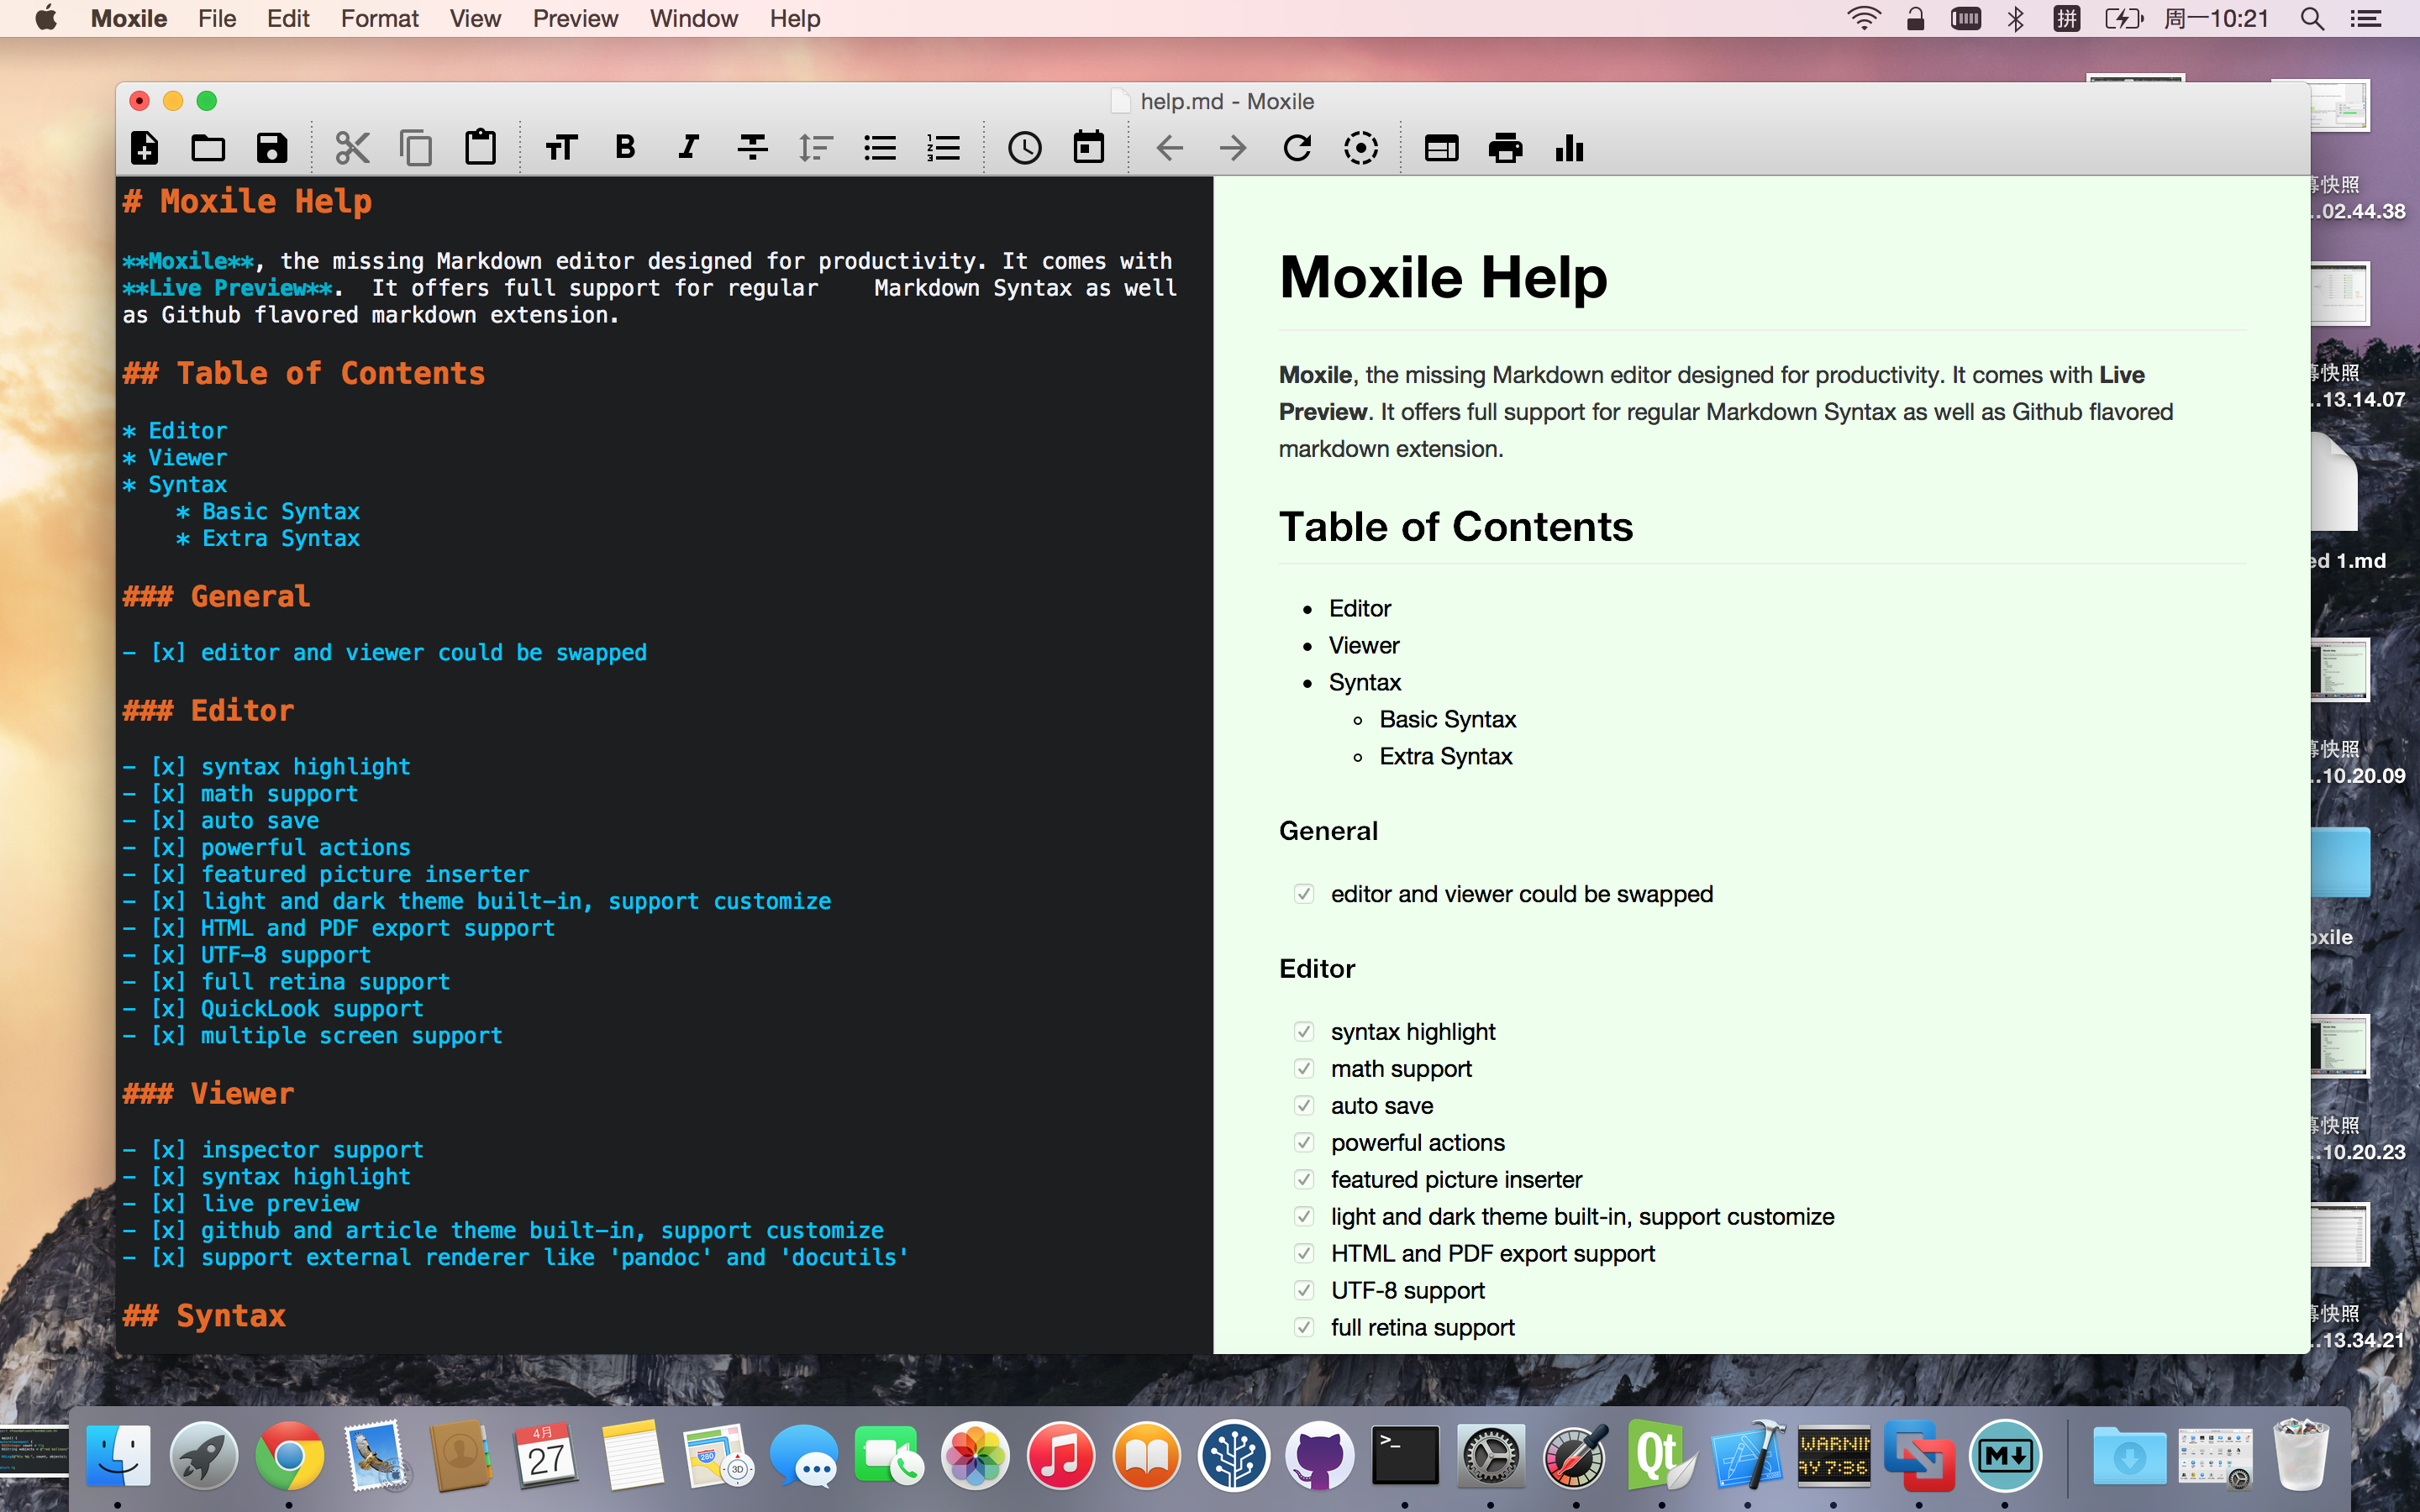
Task: Open the Preview menu
Action: click(575, 18)
